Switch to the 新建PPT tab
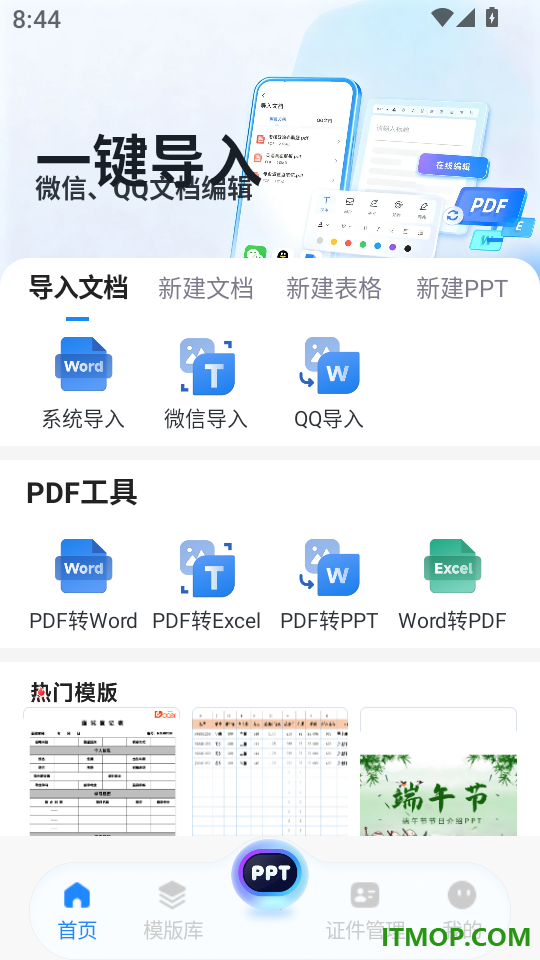The width and height of the screenshot is (540, 960). coord(462,288)
